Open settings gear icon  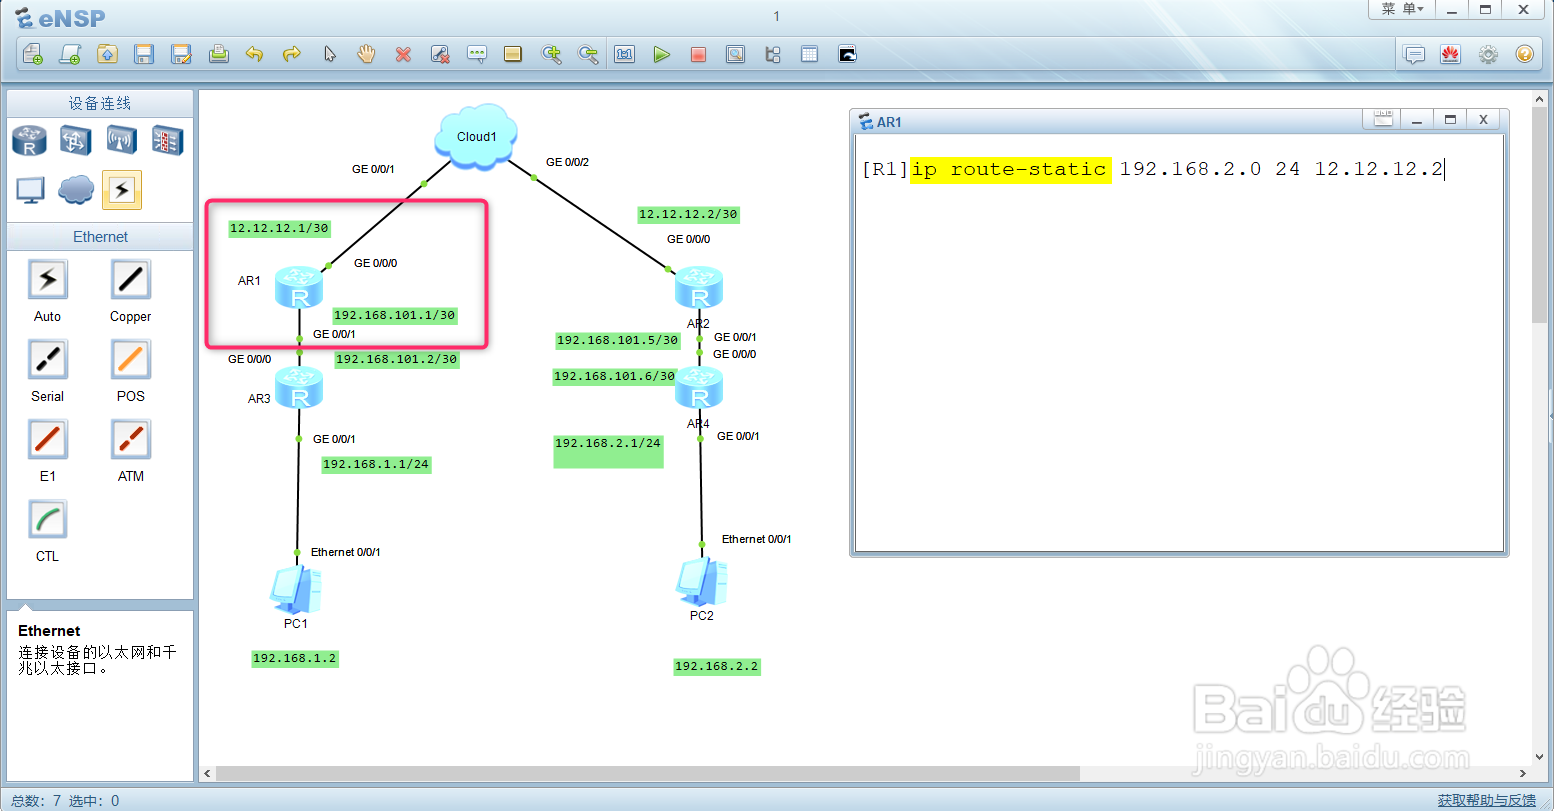pyautogui.click(x=1488, y=54)
